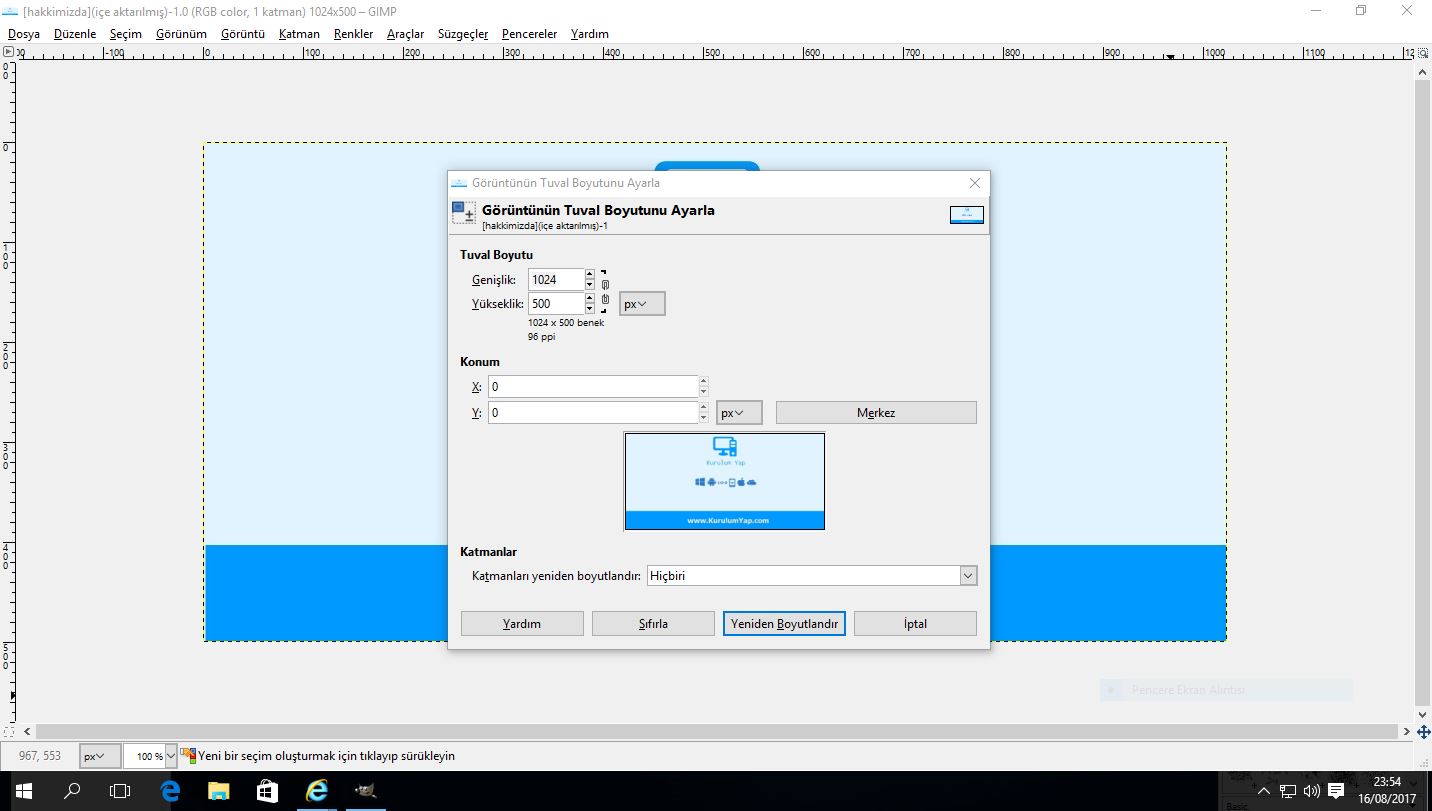Open the 100% zoom dropdown in status bar
This screenshot has width=1432, height=811.
[x=170, y=757]
